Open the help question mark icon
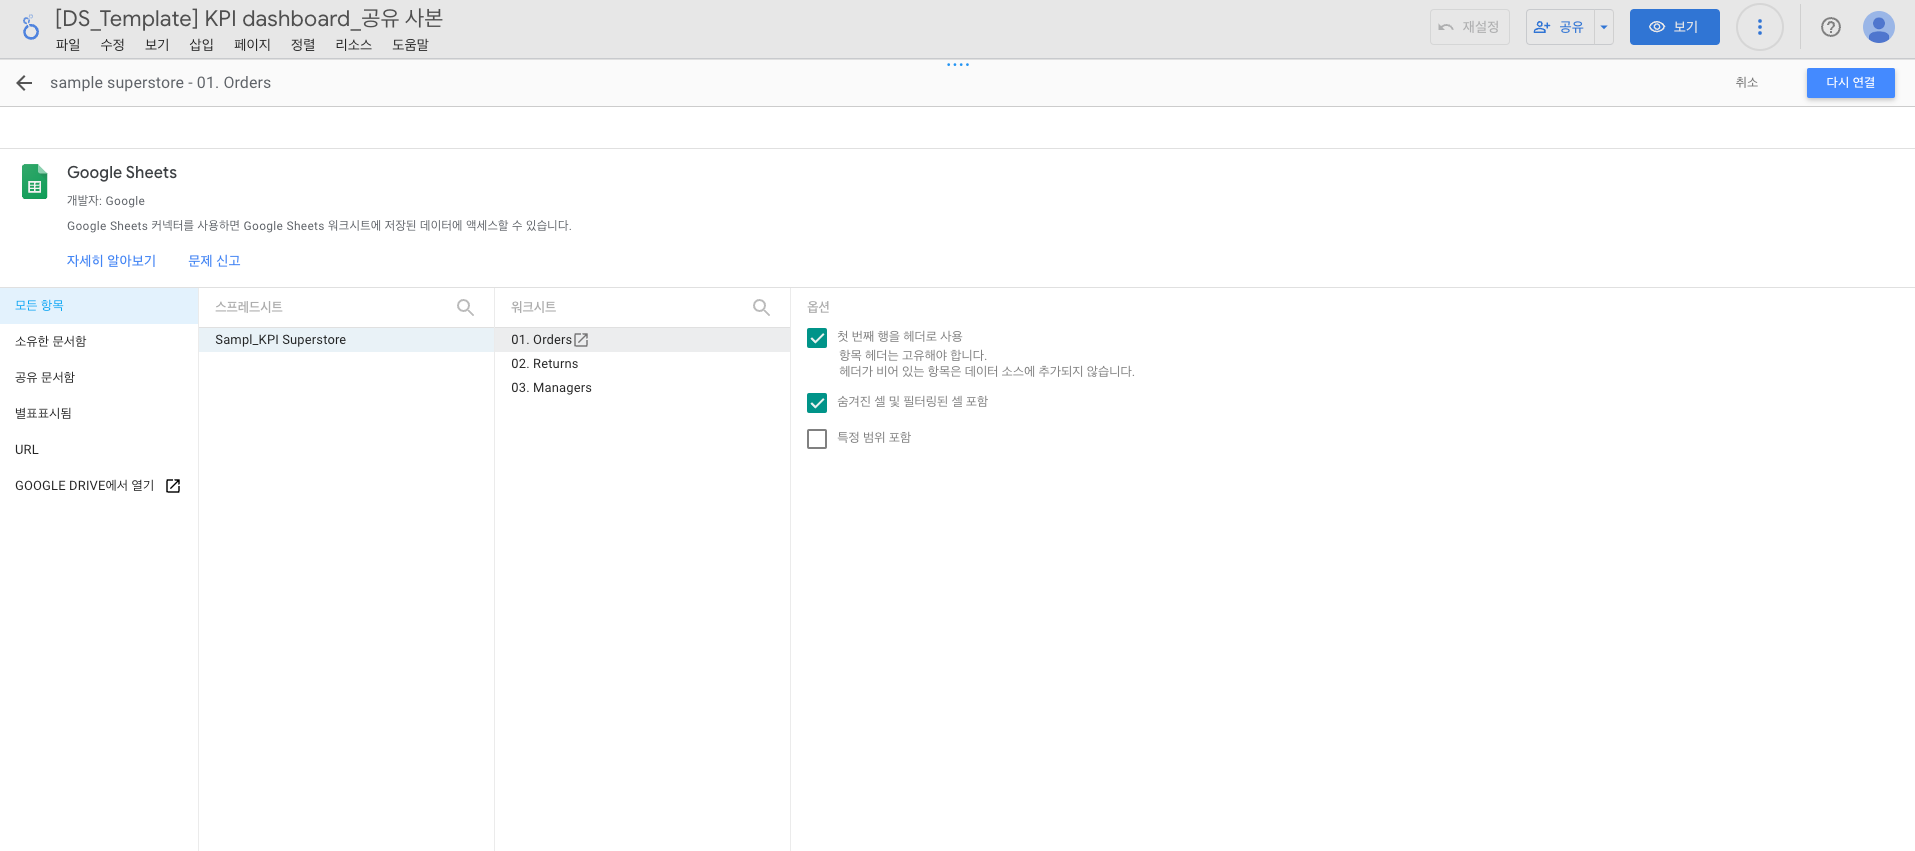Screen dimensions: 1915x851 [x=1830, y=27]
